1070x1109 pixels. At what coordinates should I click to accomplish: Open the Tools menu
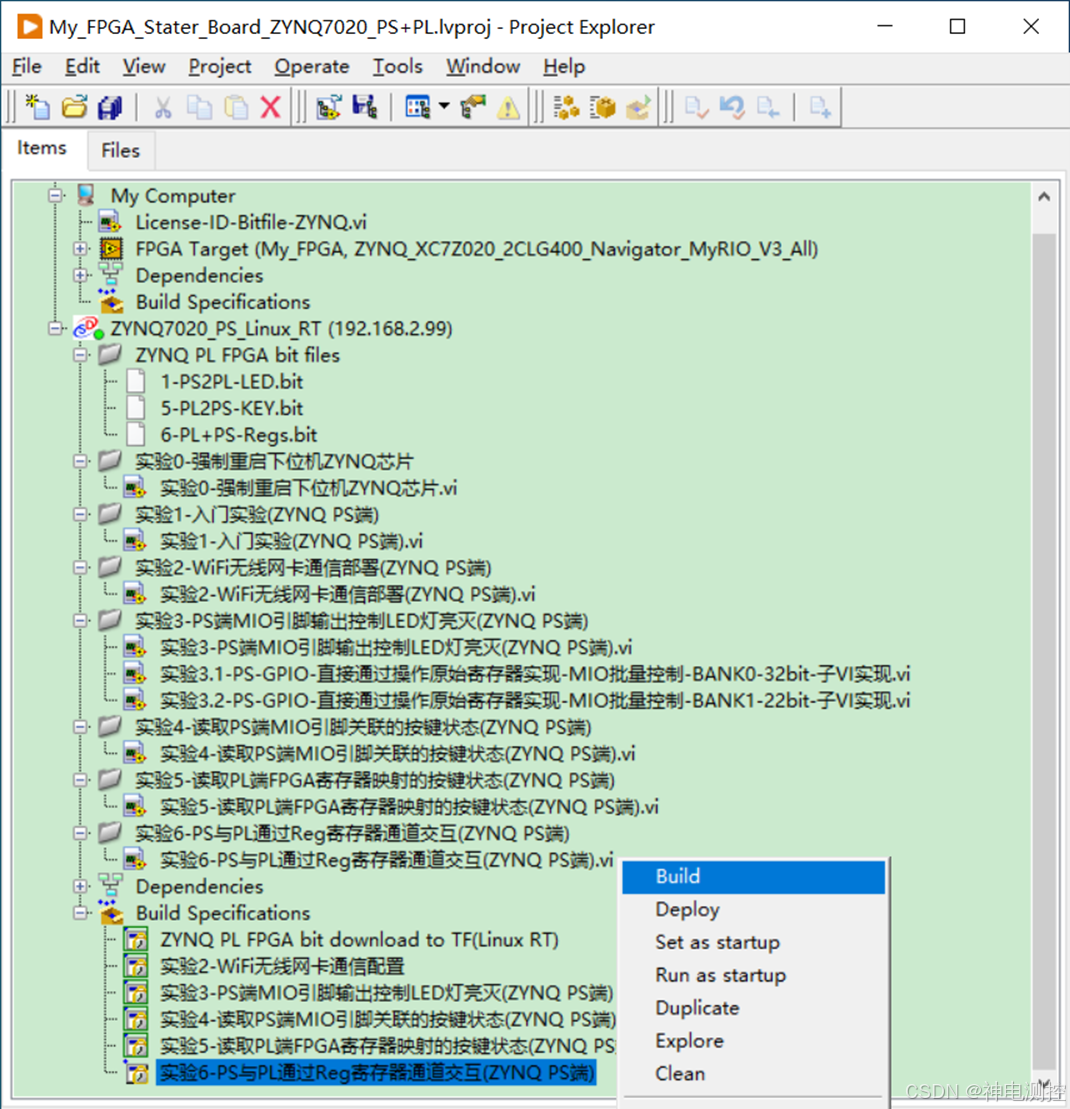pyautogui.click(x=397, y=66)
